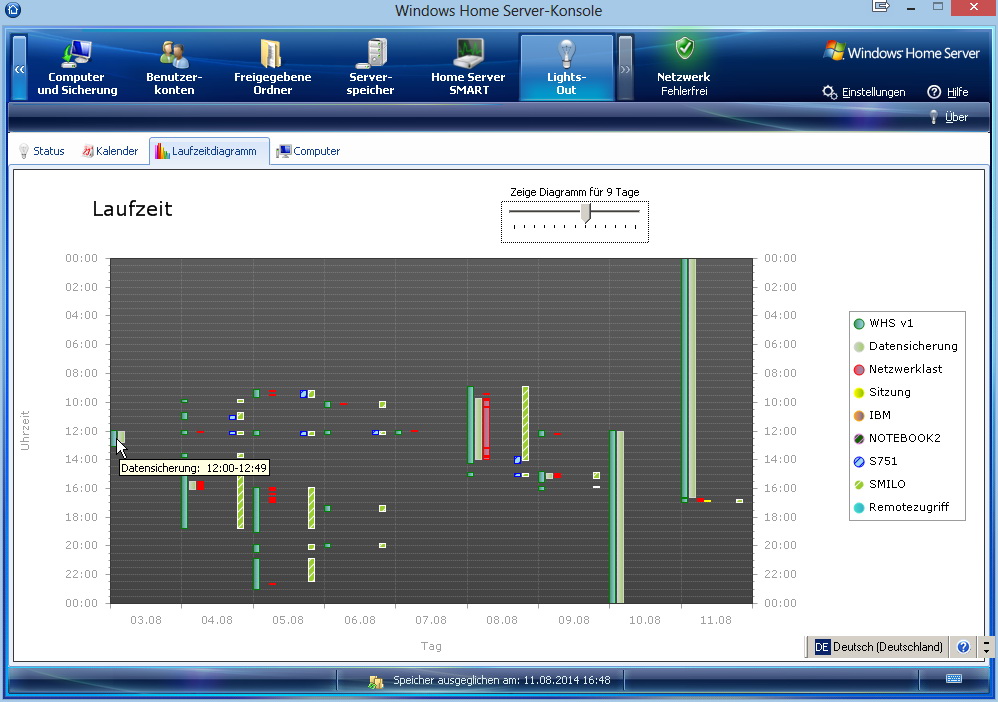Click Windows Home Server logo

[901, 53]
